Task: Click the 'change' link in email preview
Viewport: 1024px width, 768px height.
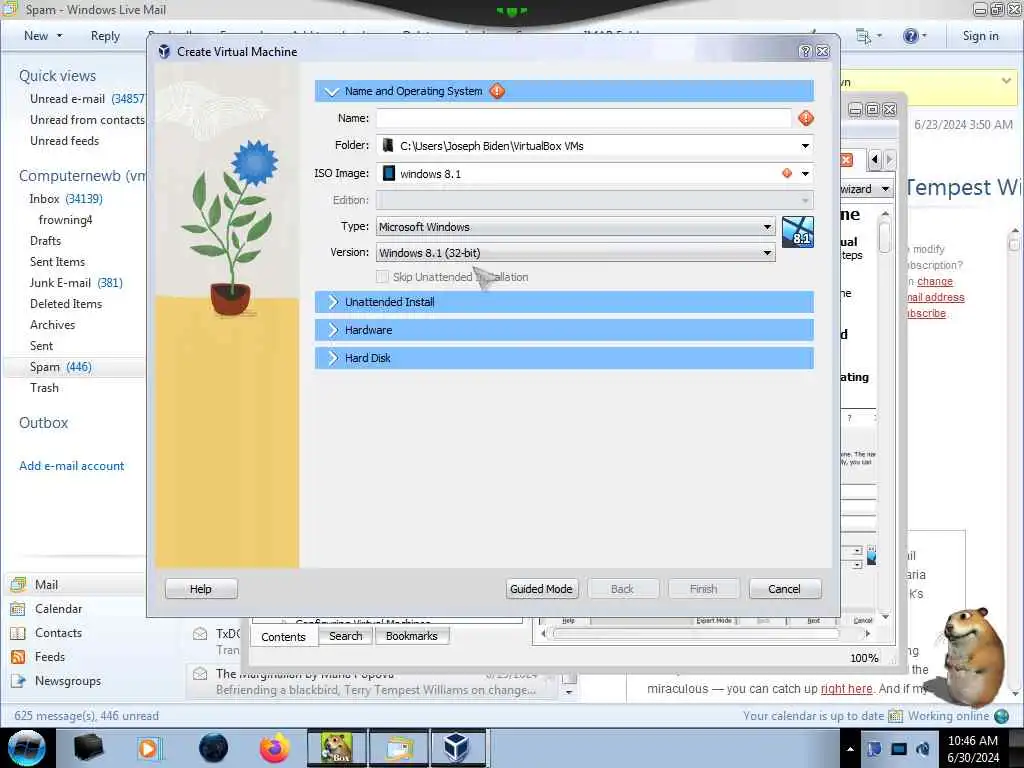Action: [935, 281]
